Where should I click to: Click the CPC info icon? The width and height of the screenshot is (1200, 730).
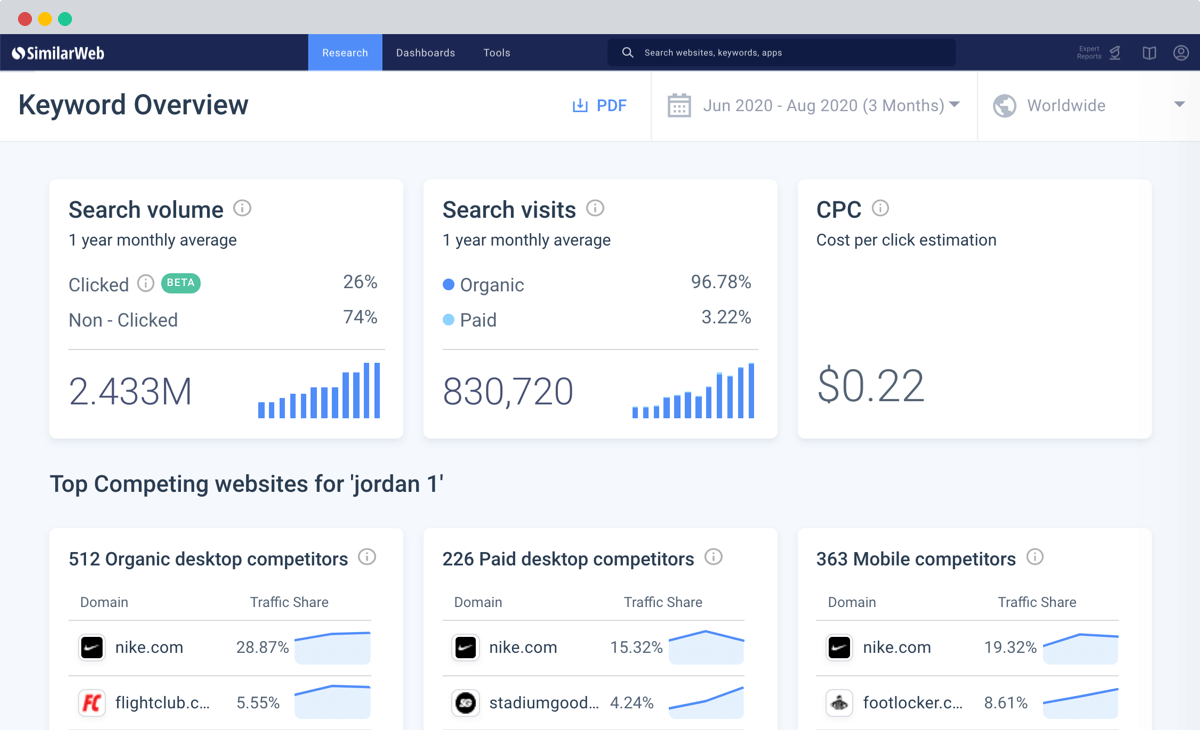click(x=880, y=208)
